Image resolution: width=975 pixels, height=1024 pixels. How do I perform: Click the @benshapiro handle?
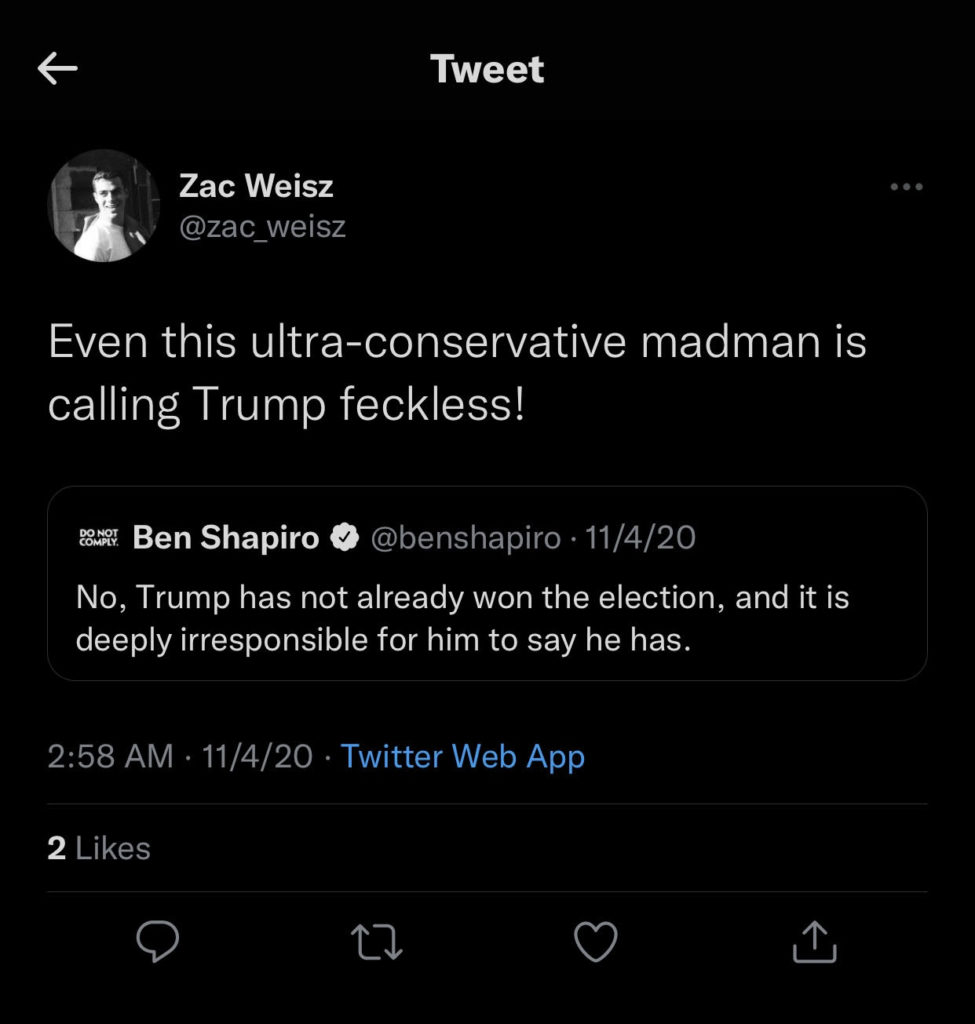pos(465,538)
